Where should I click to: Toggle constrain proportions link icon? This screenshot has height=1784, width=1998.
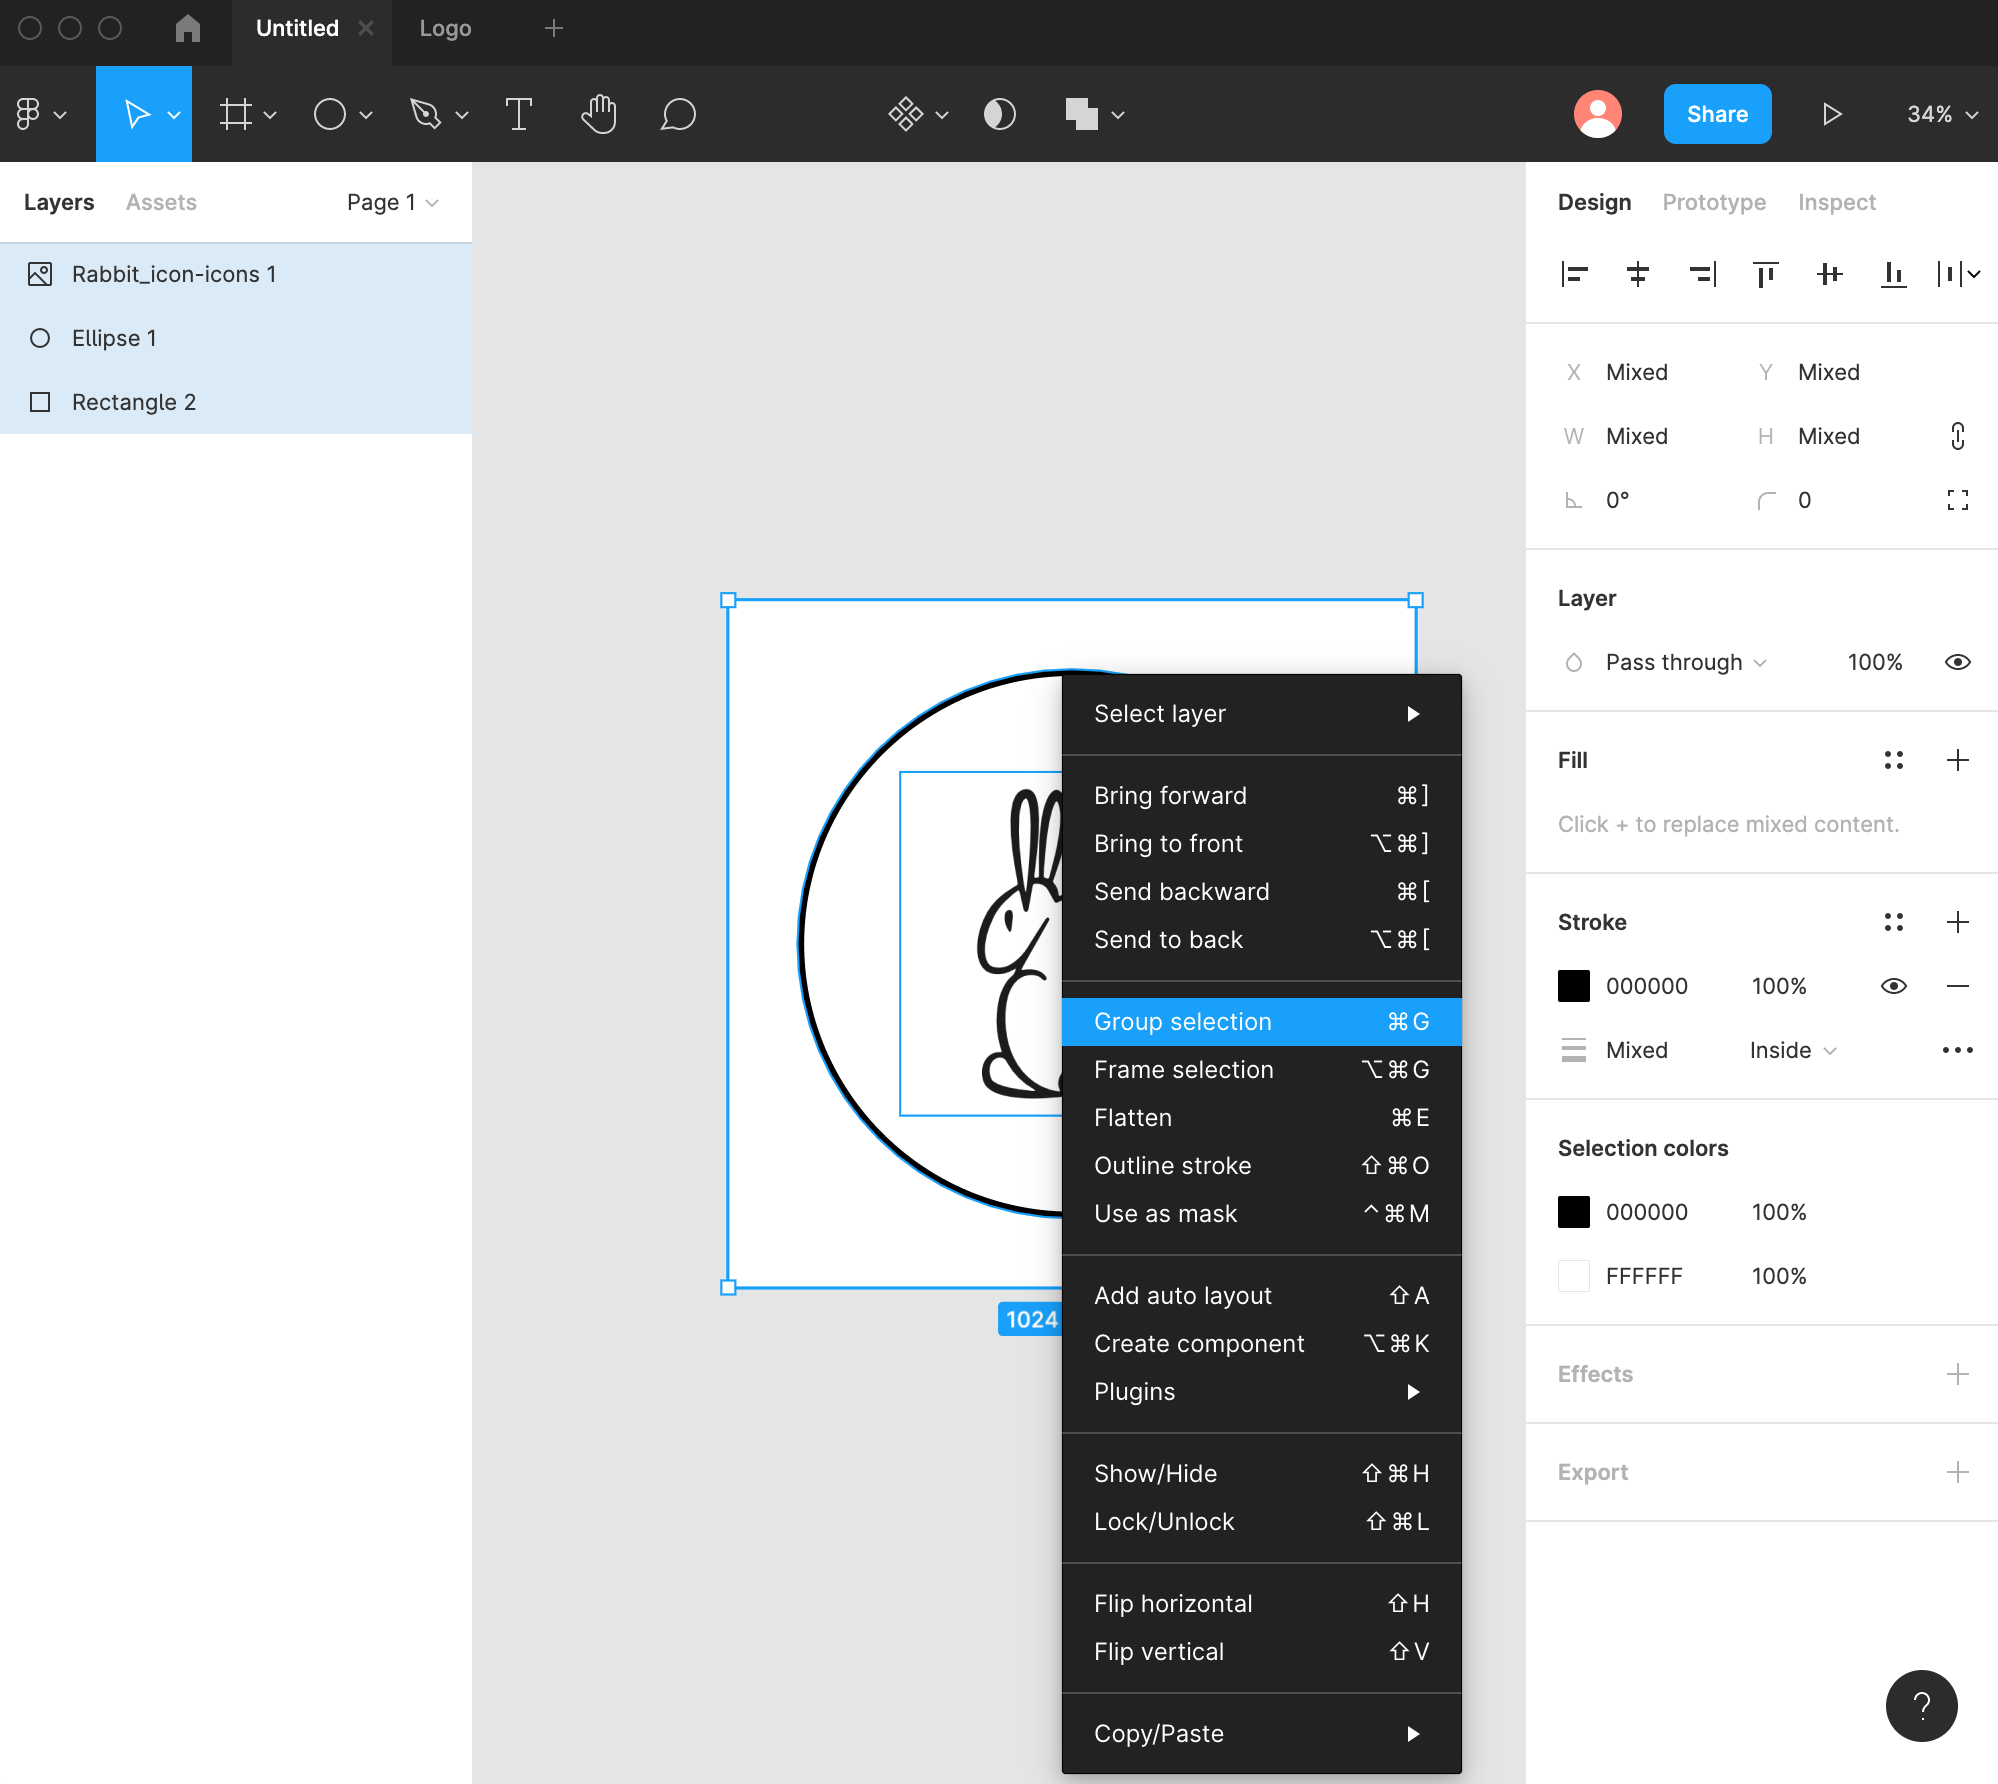click(1957, 436)
